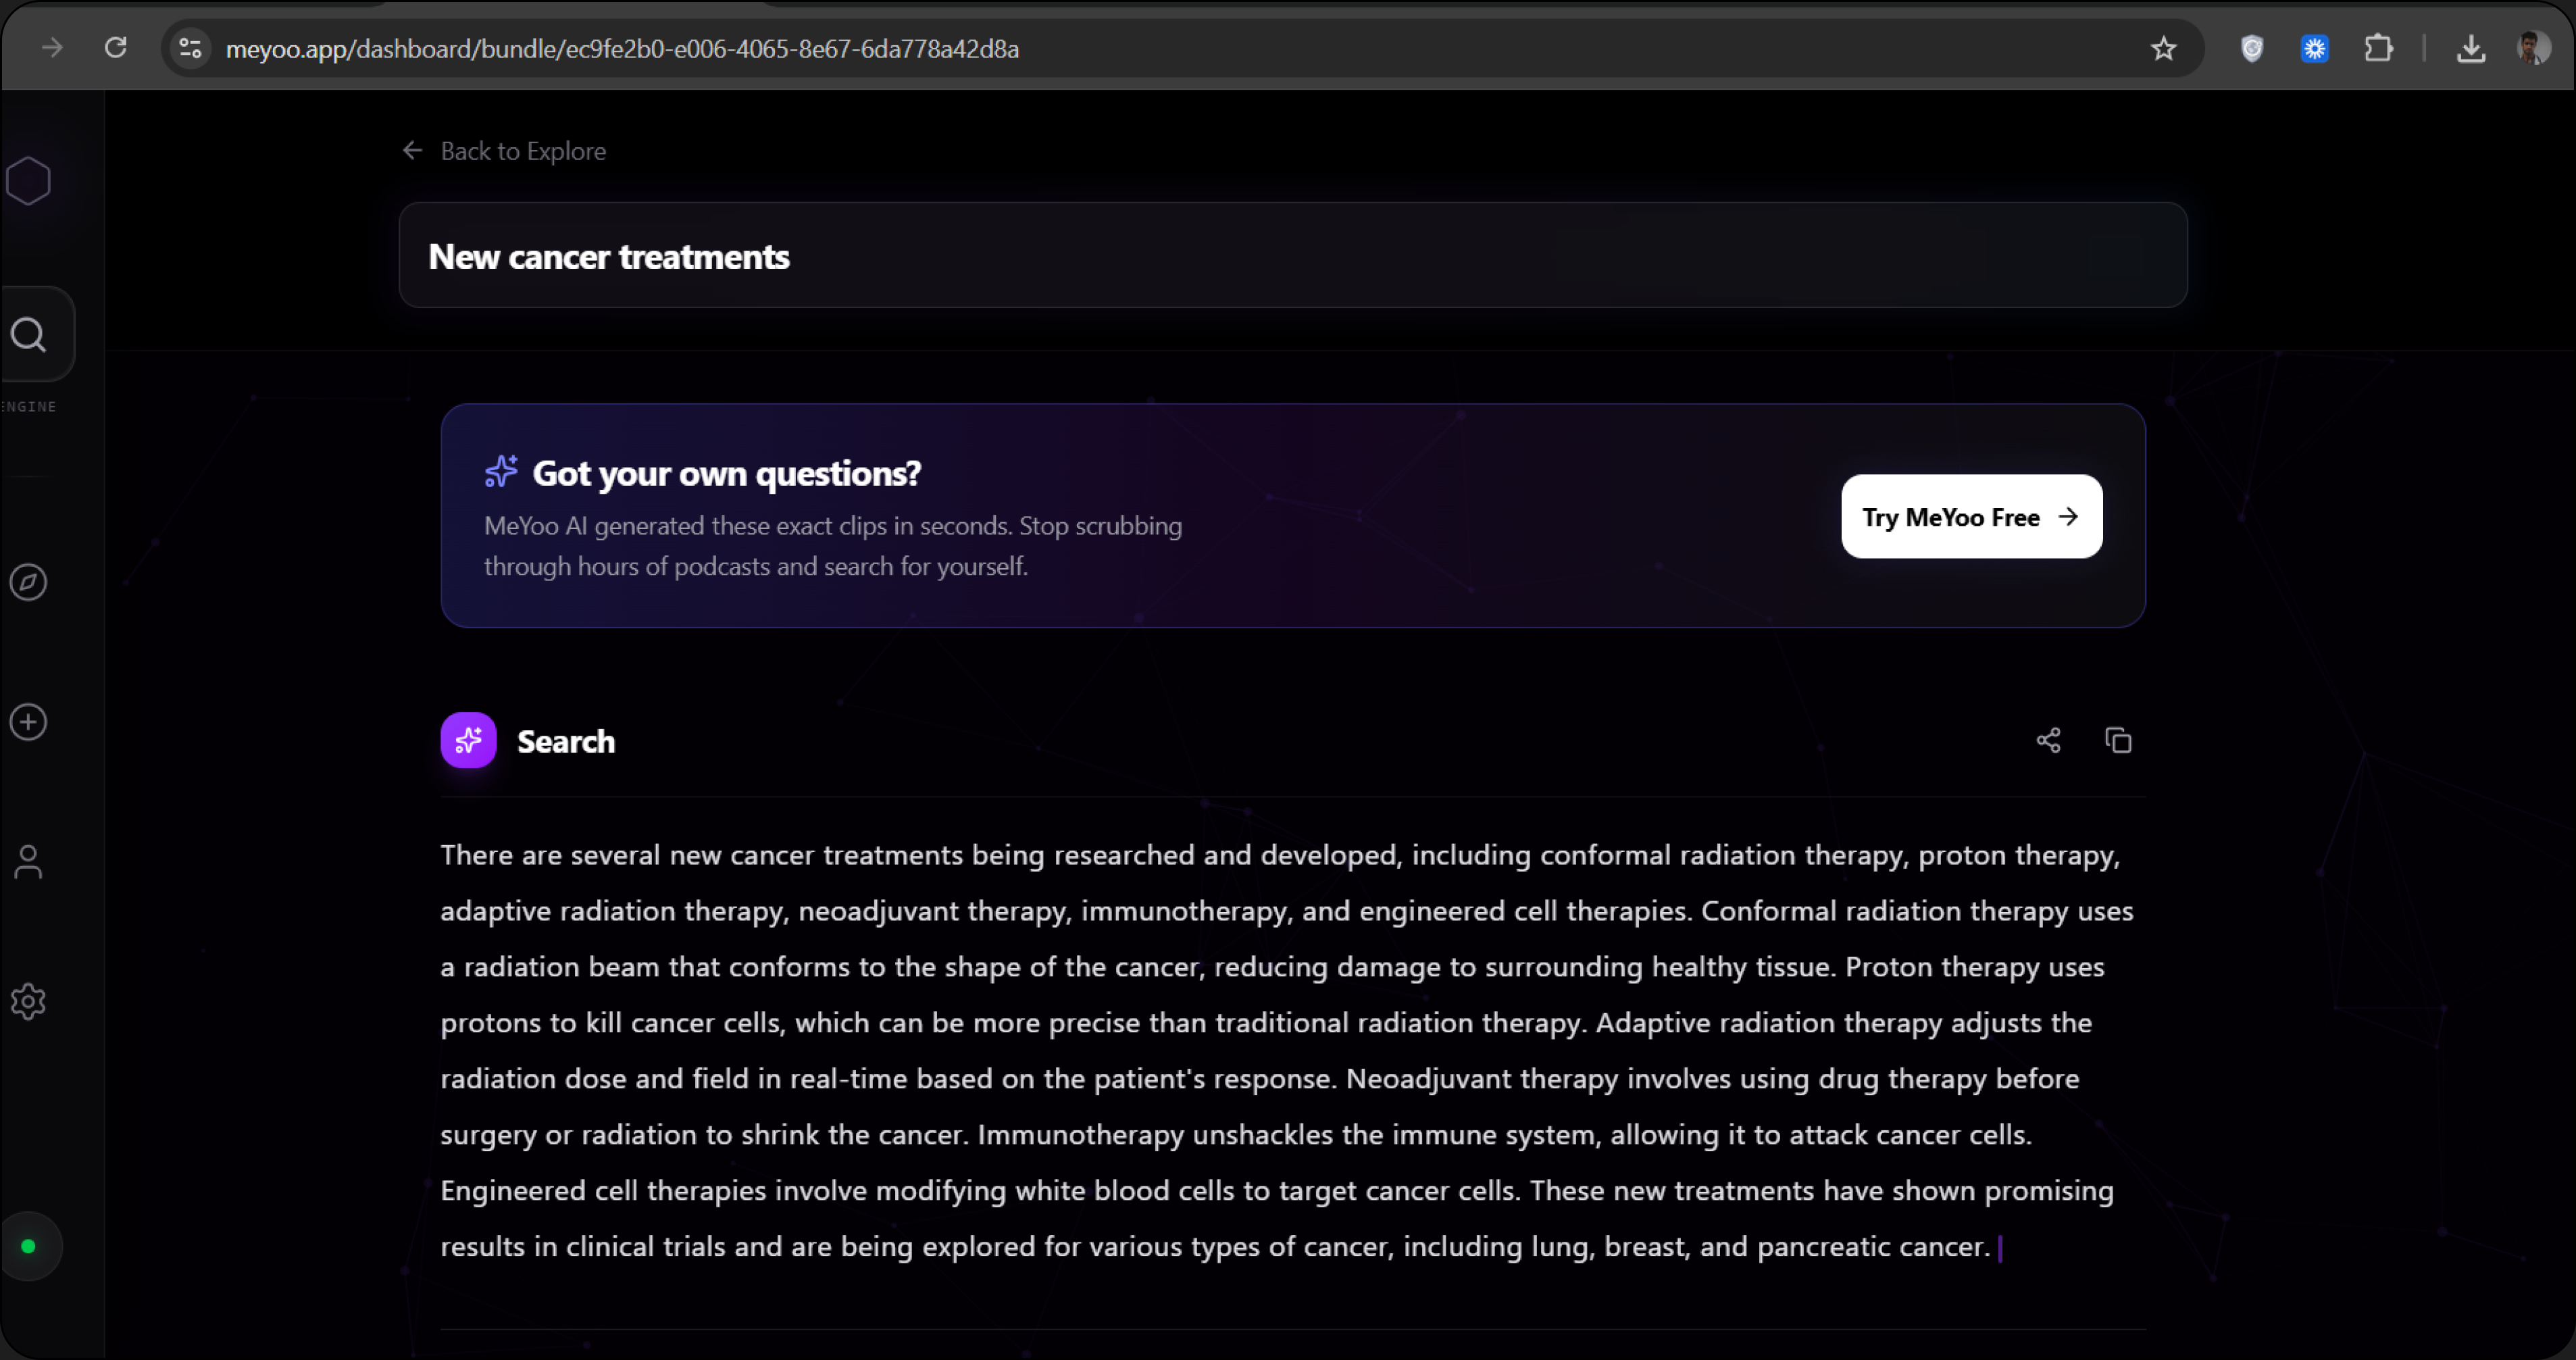Open site information in the address bar
Image resolution: width=2576 pixels, height=1360 pixels.
(x=190, y=48)
